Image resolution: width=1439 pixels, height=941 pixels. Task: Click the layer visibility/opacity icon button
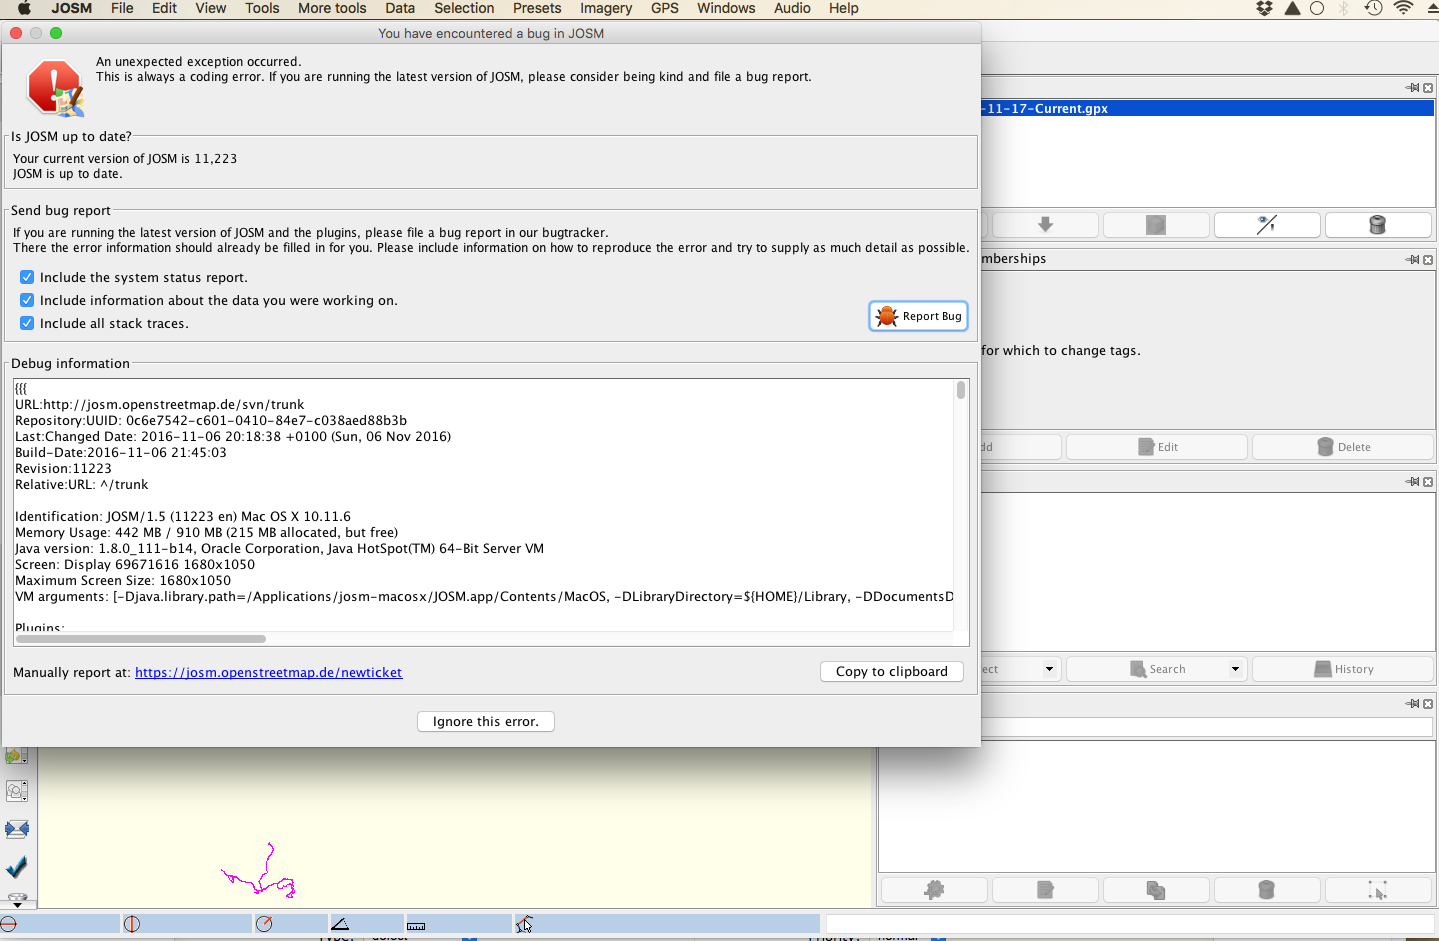pyautogui.click(x=1266, y=225)
